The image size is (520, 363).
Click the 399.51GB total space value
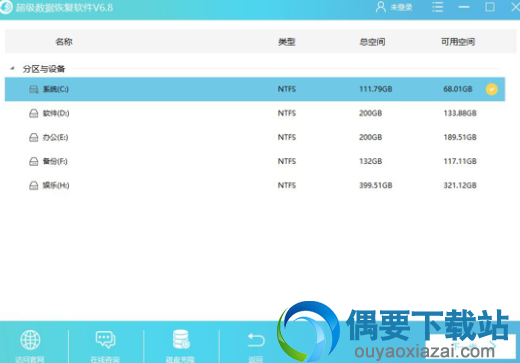coord(376,185)
